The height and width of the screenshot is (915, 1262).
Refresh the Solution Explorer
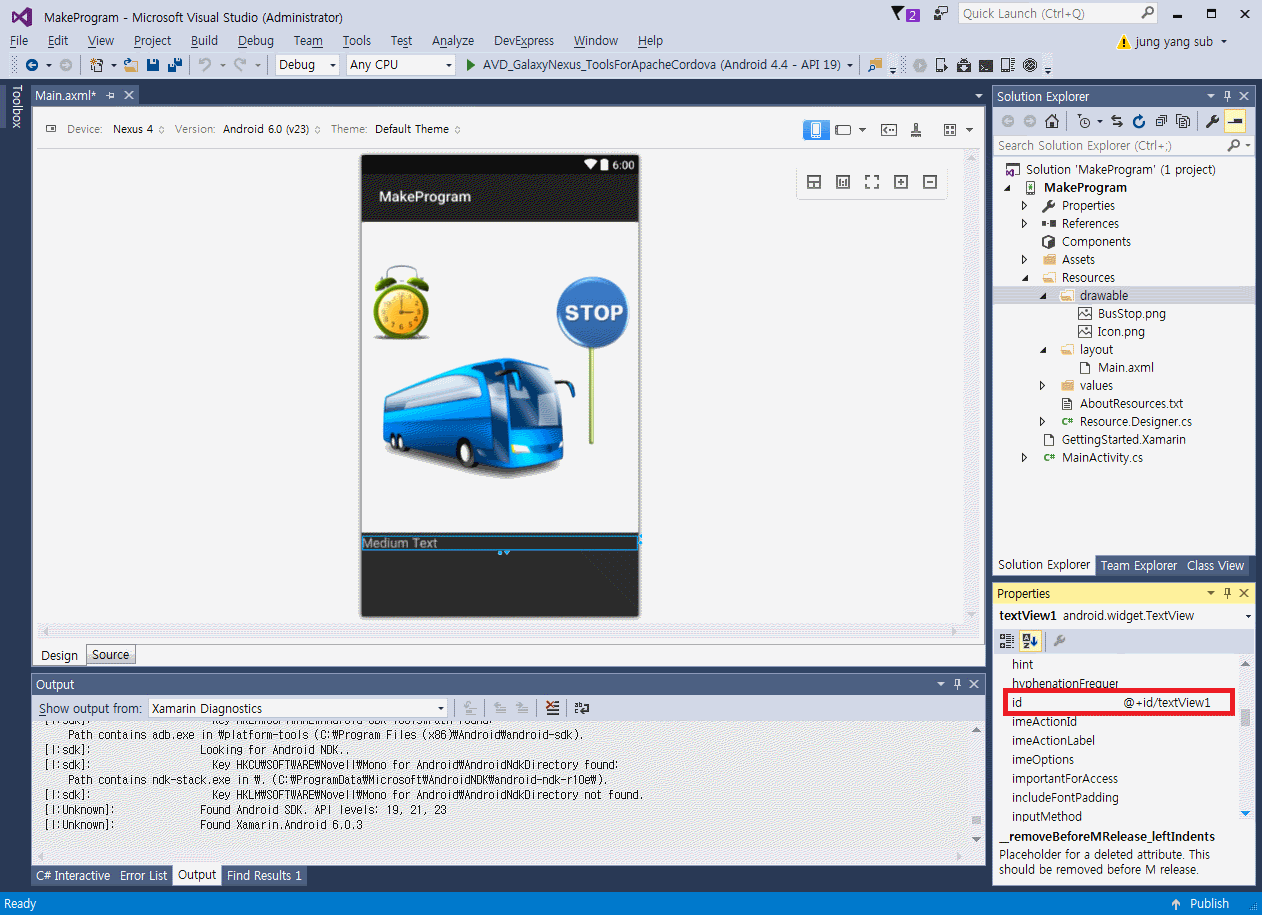pyautogui.click(x=1139, y=121)
